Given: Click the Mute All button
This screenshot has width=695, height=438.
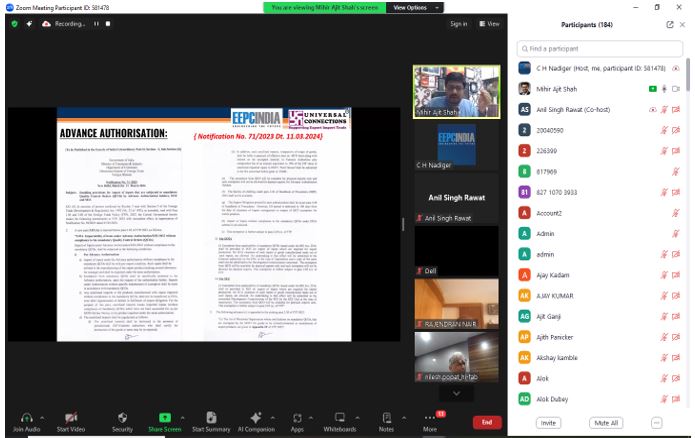Looking at the screenshot, I should [x=605, y=423].
